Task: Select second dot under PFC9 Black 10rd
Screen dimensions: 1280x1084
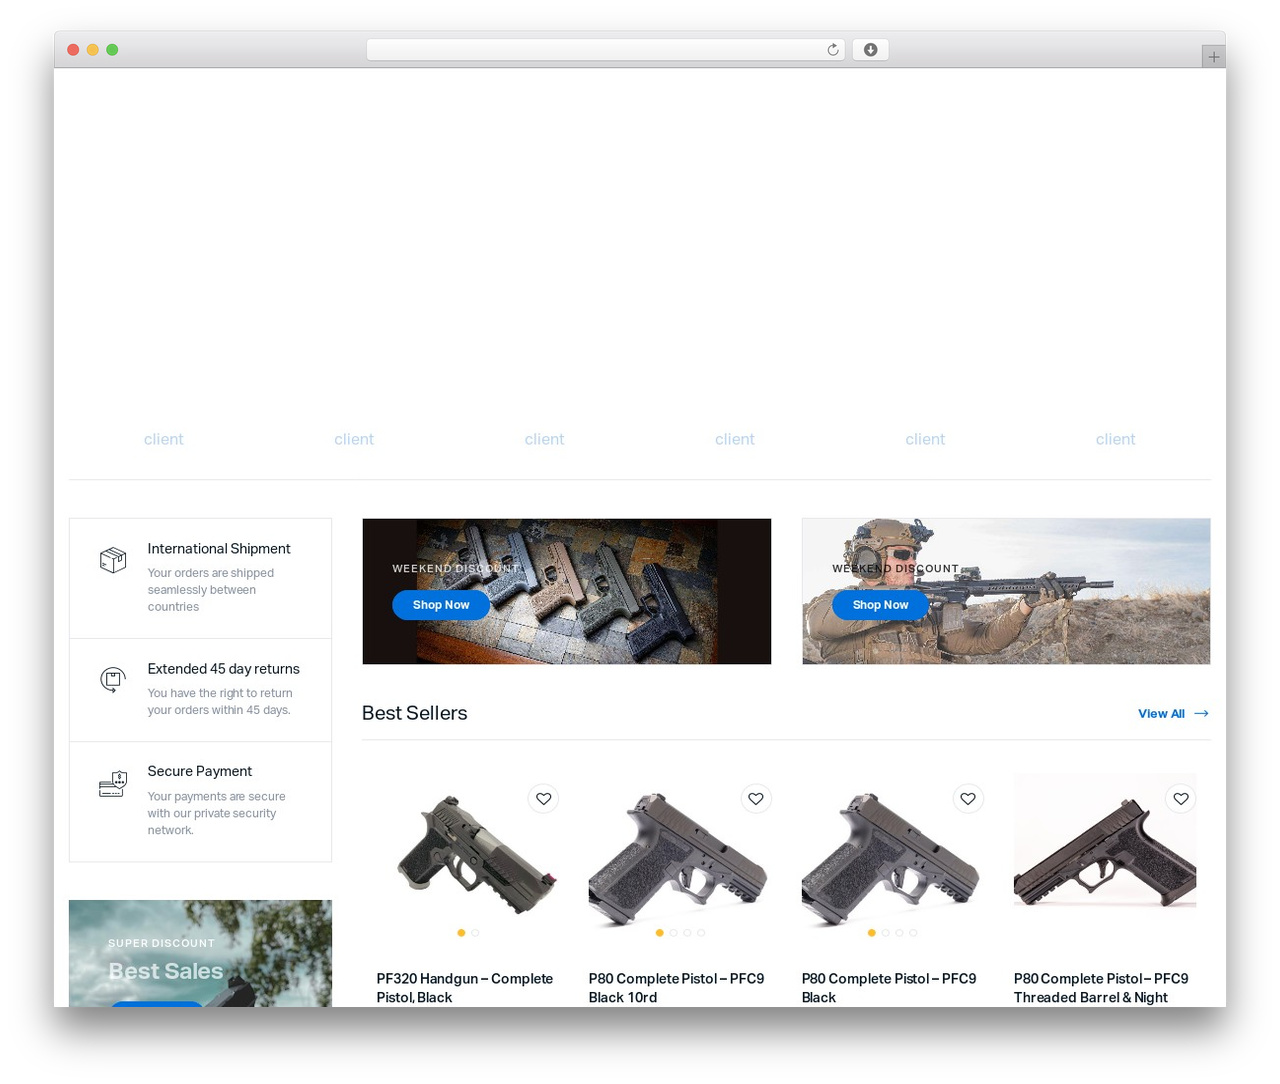Action: coord(673,933)
